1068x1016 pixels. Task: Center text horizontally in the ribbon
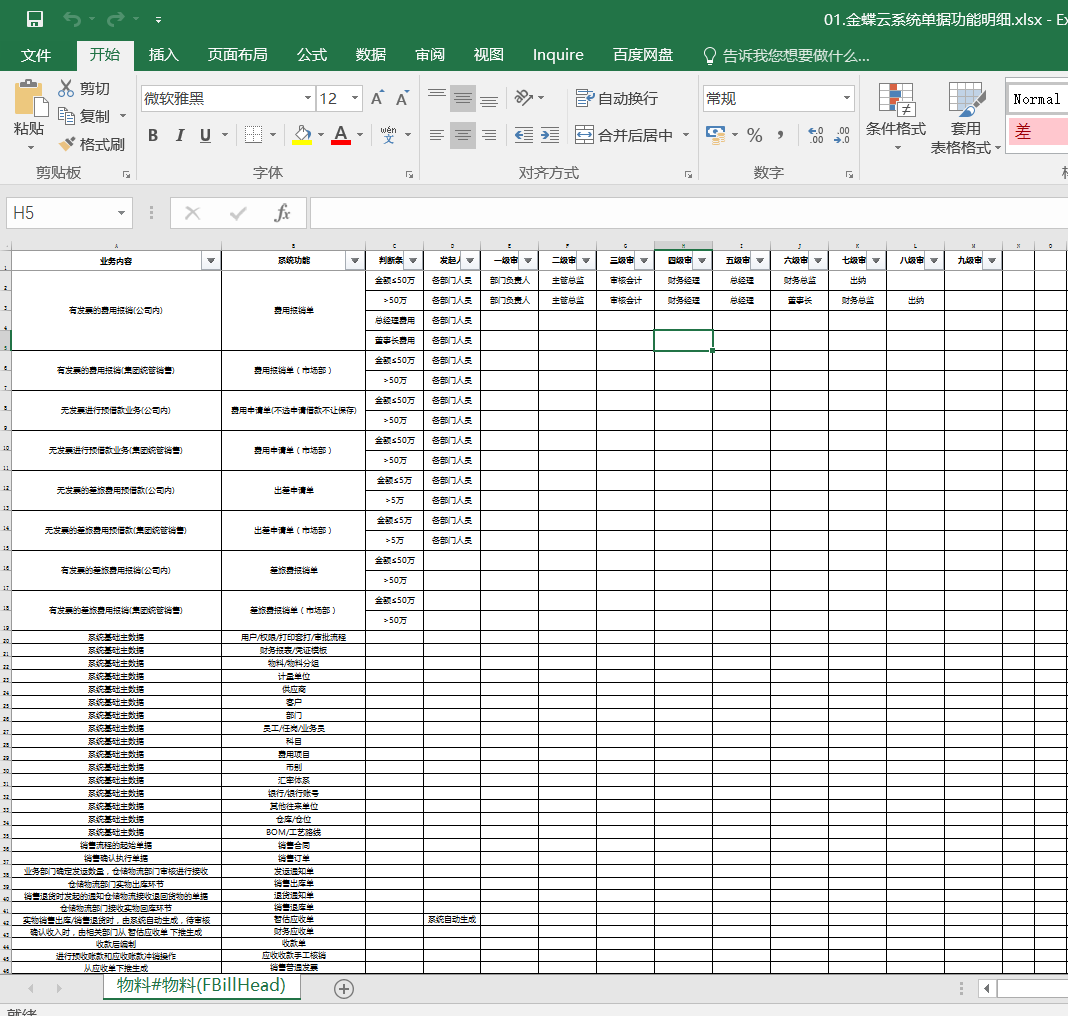tap(463, 135)
